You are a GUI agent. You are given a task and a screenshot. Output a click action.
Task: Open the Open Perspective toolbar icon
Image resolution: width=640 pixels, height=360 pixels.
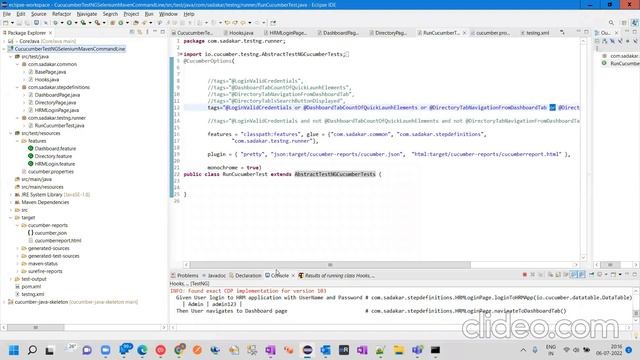624,23
